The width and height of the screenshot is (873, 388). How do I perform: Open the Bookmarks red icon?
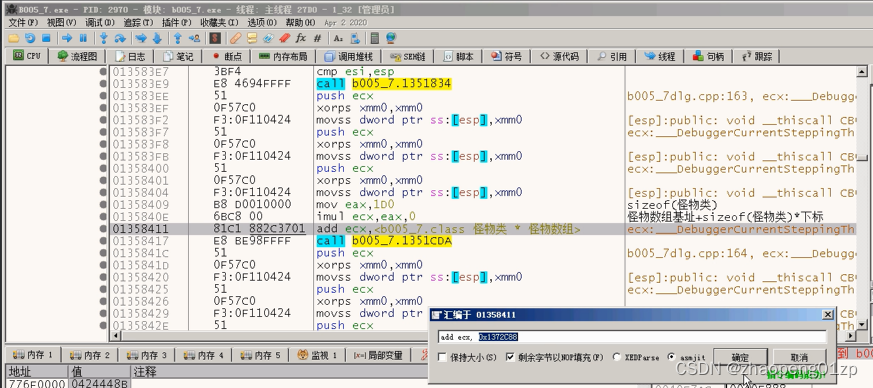(285, 38)
